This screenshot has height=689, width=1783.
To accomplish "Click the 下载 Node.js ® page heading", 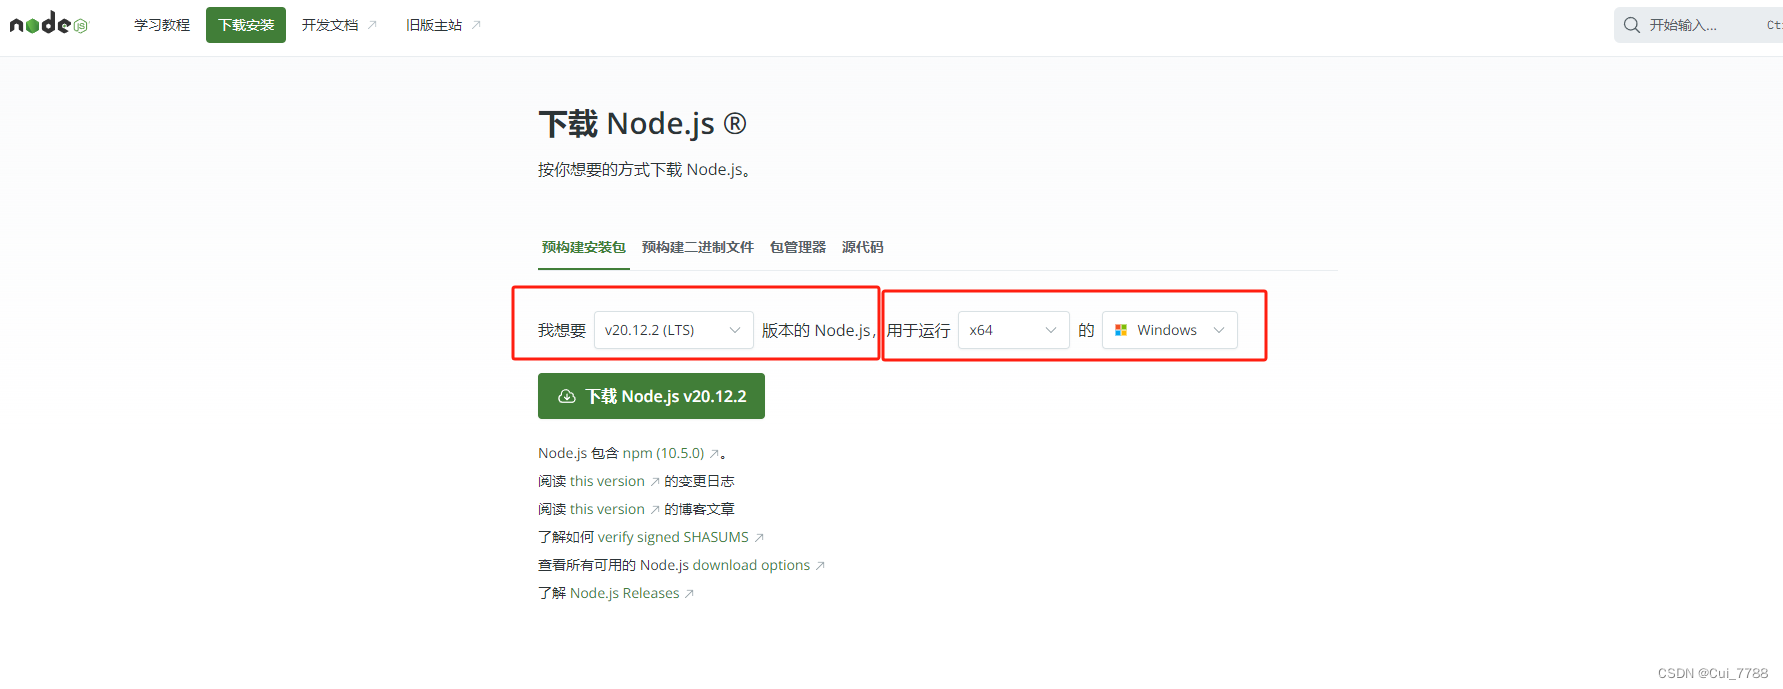I will coord(642,124).
